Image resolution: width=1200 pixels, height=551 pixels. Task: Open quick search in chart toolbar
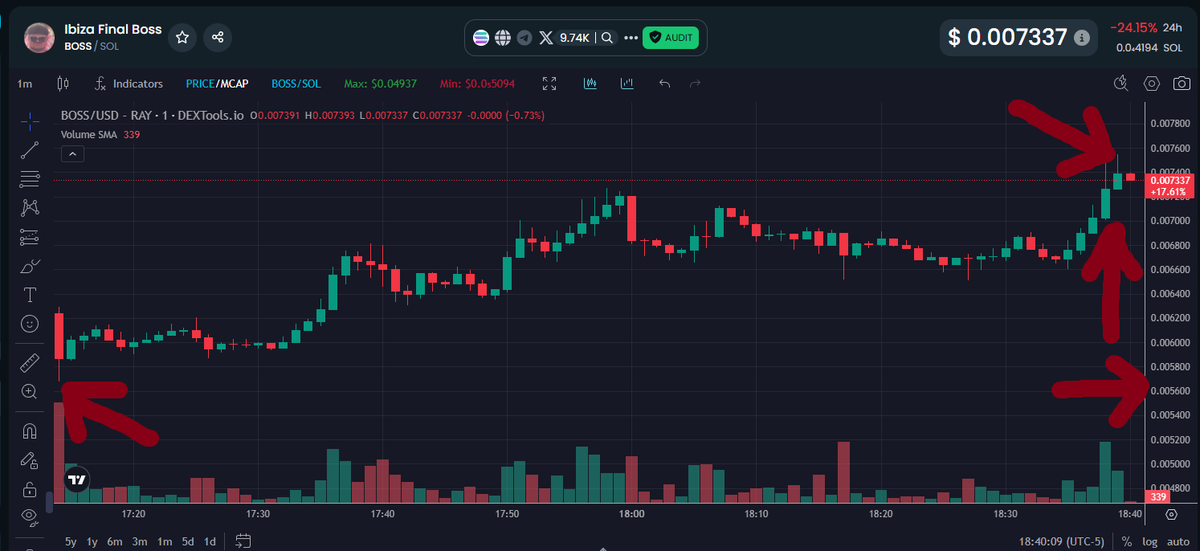pyautogui.click(x=1121, y=84)
